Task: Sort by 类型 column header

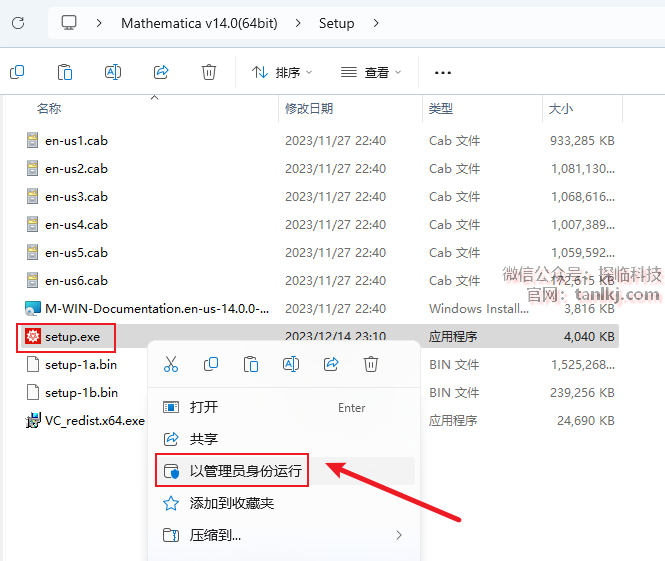Action: point(441,109)
